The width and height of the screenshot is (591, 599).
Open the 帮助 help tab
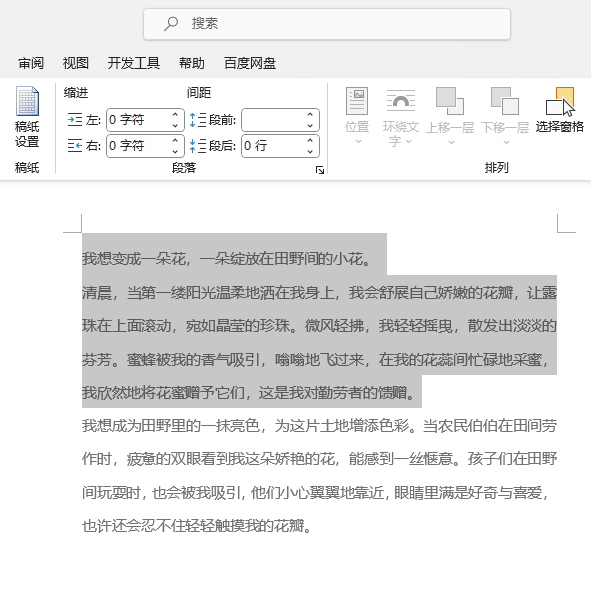point(192,63)
